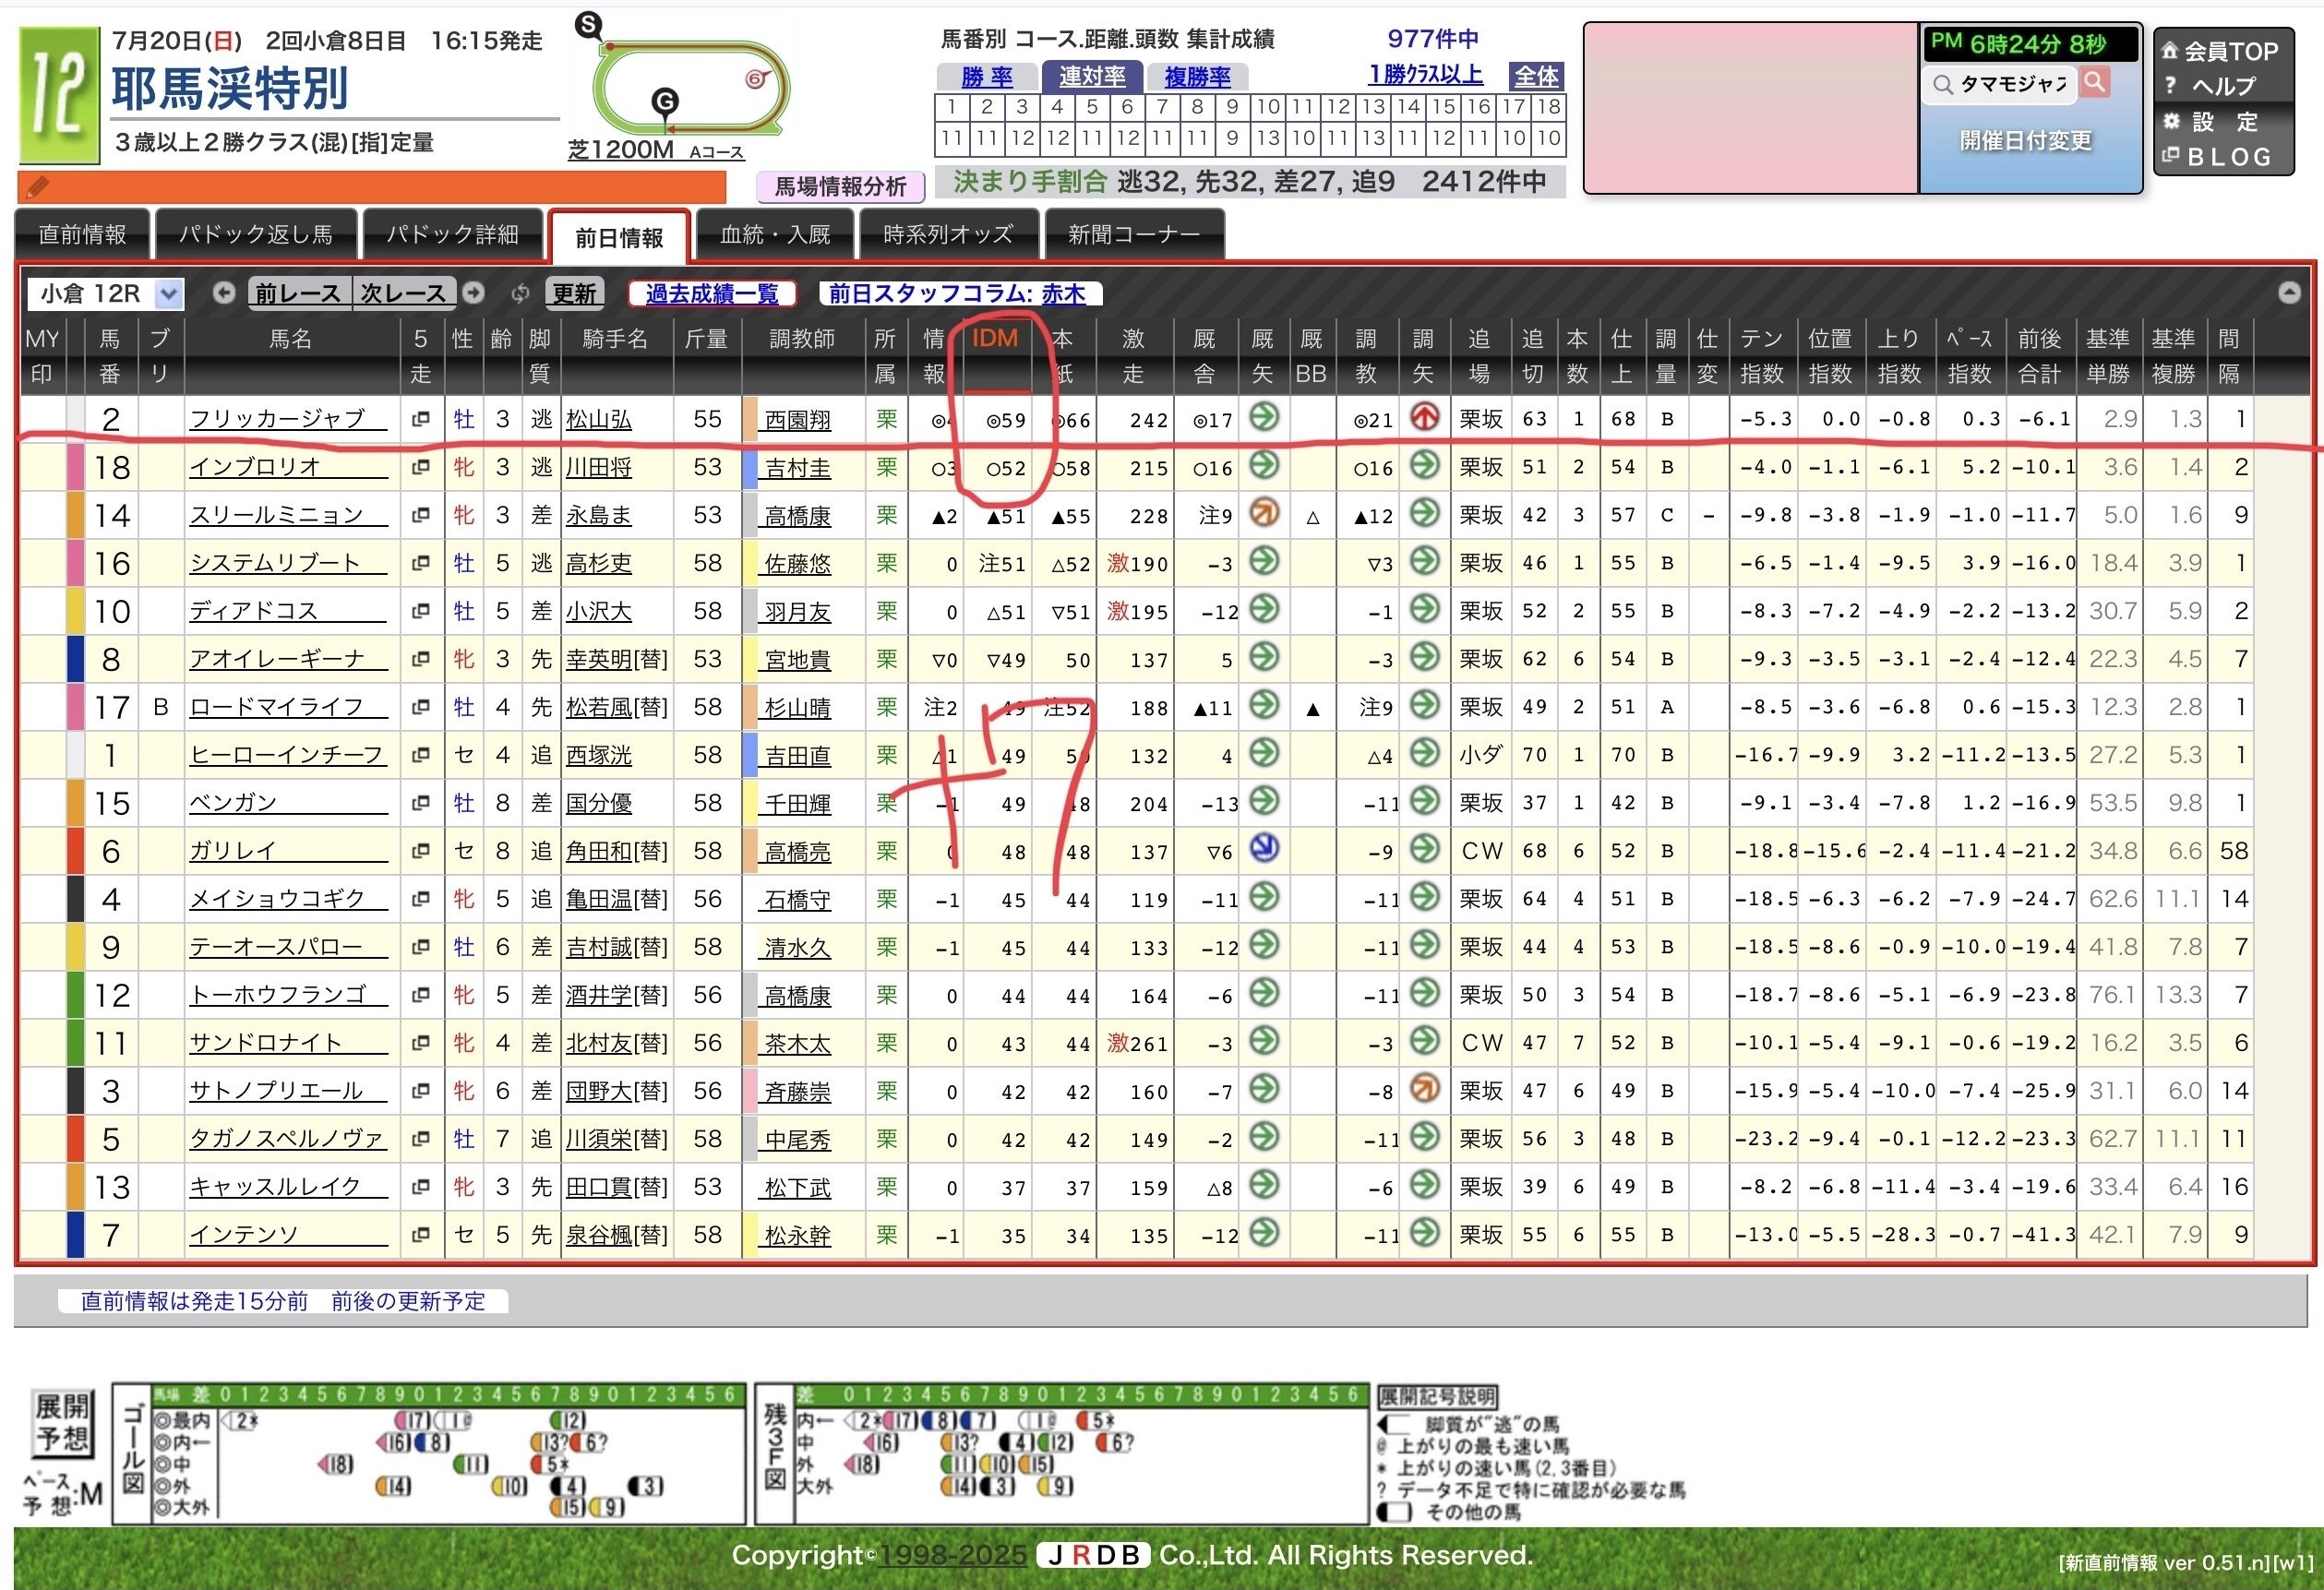Click the 1勝クラス以上 link
This screenshot has height=1590, width=2324.
(x=1425, y=74)
